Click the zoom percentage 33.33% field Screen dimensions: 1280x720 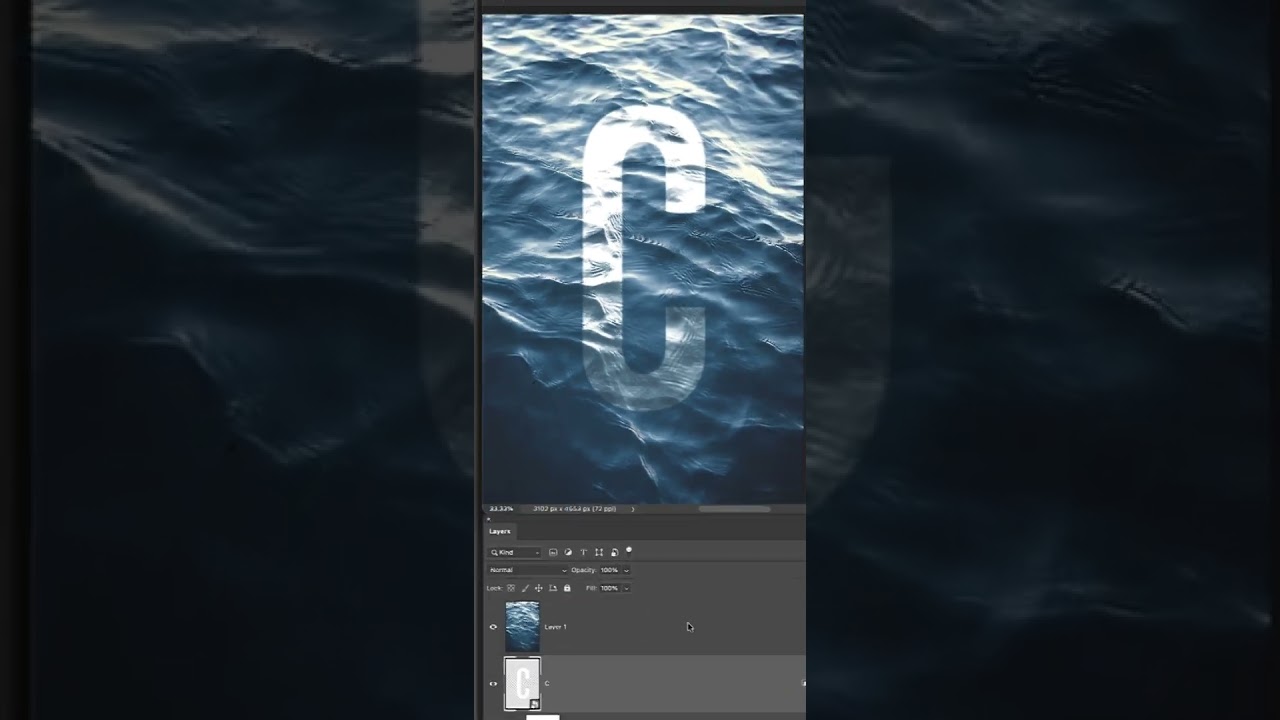pos(501,509)
